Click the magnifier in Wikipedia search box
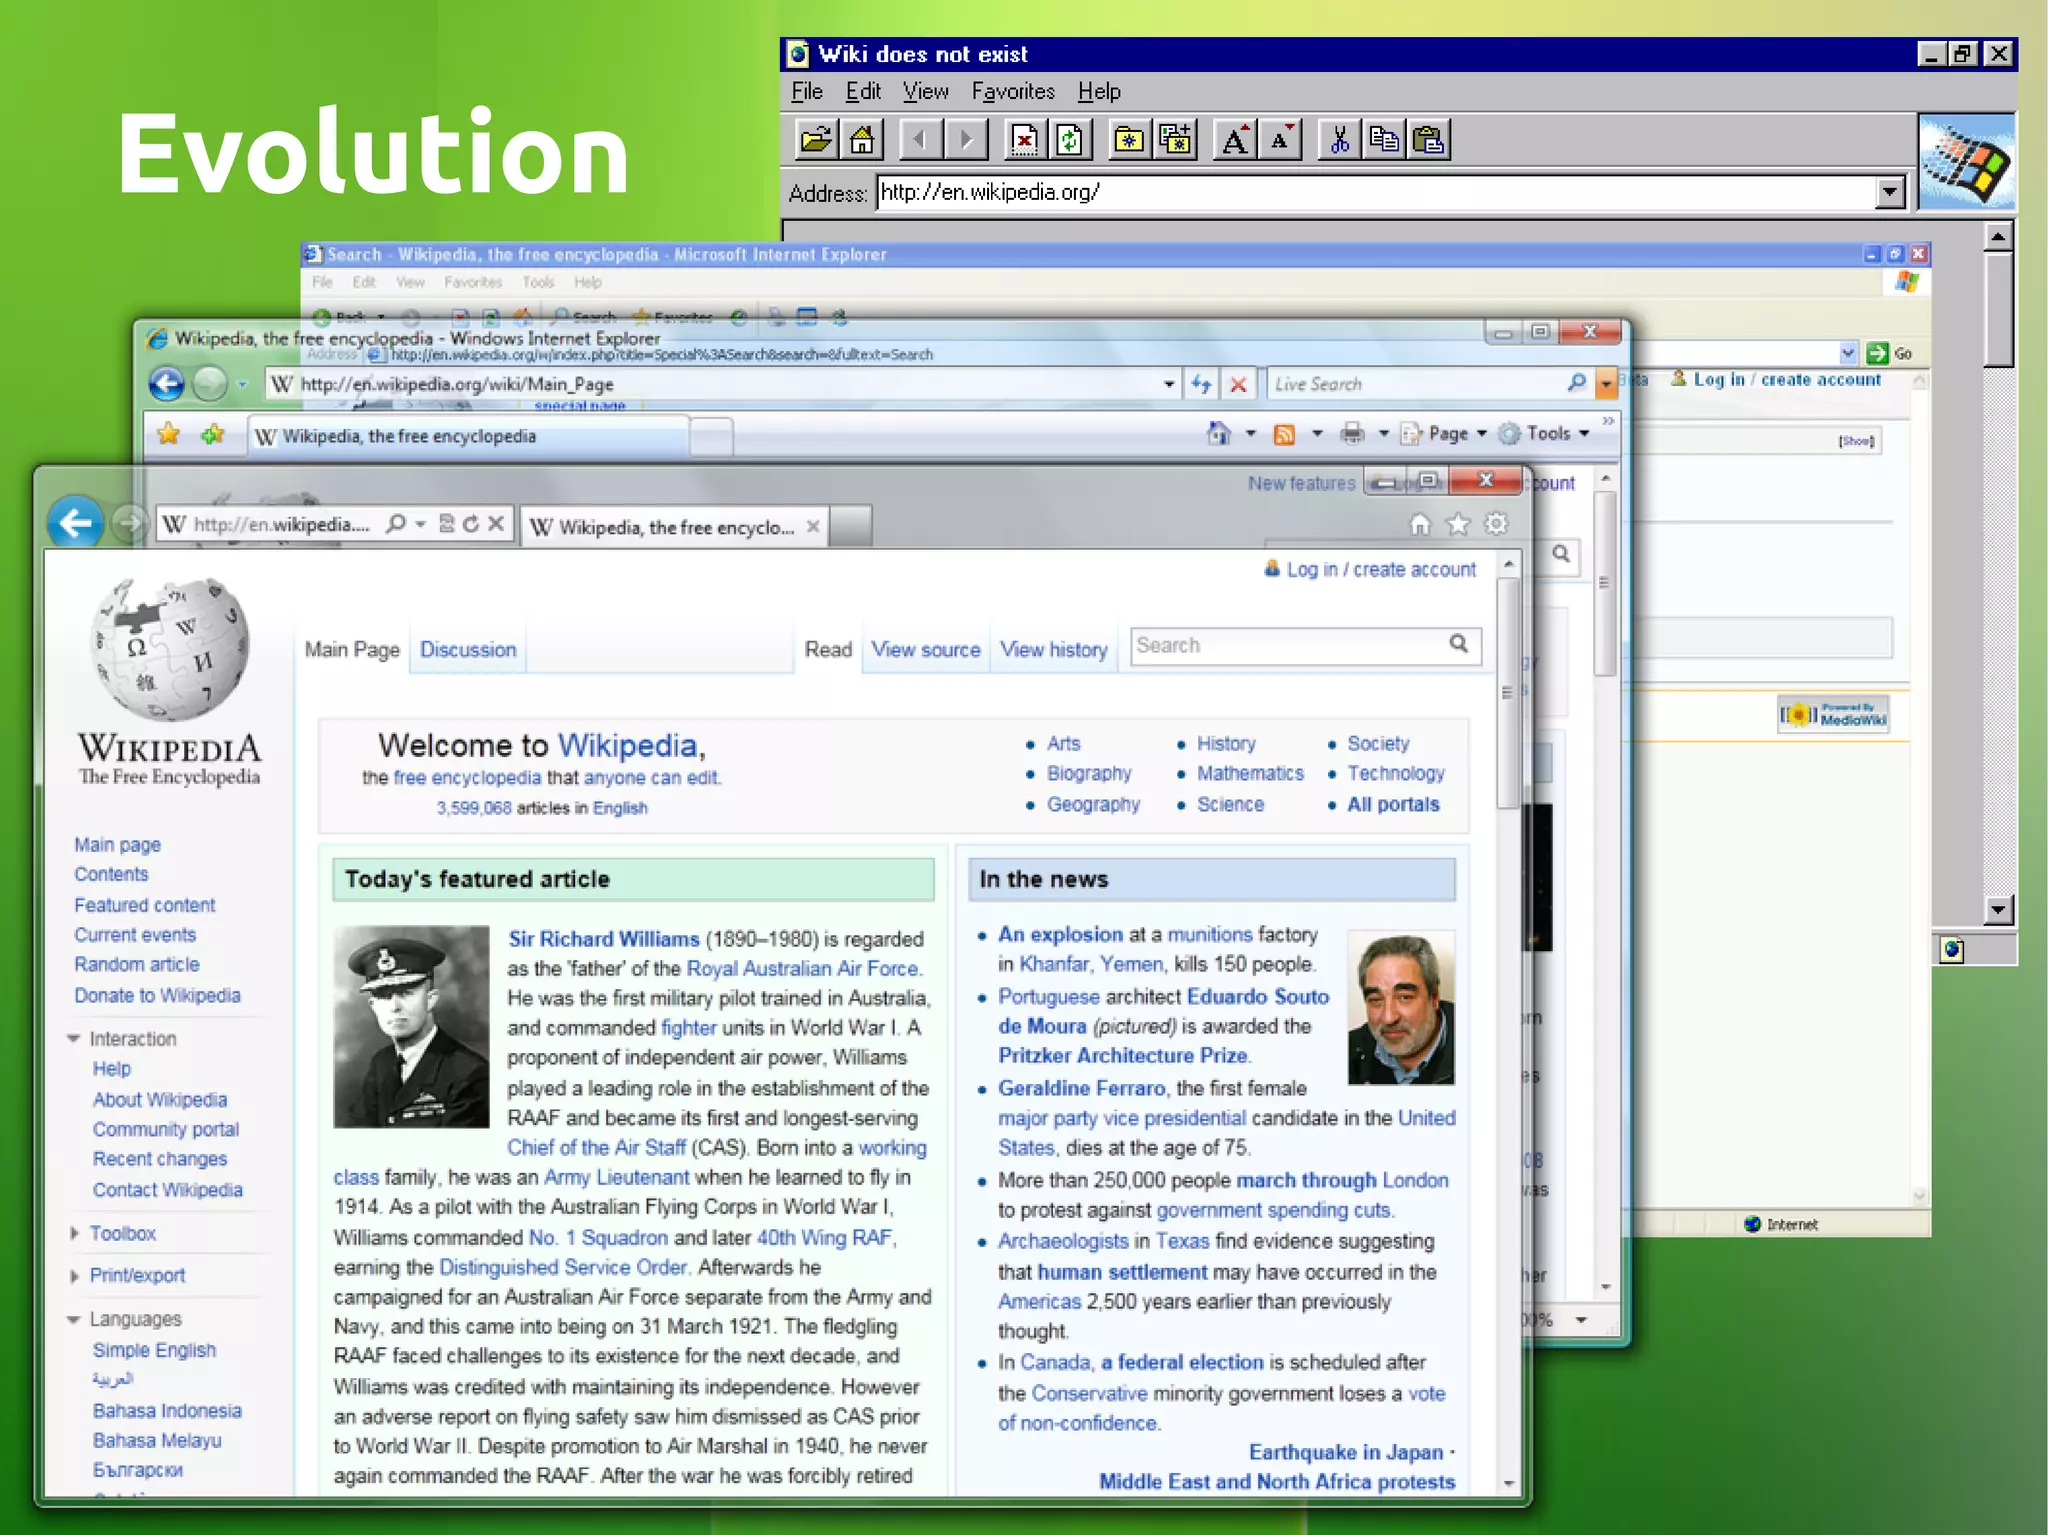This screenshot has width=2048, height=1535. [1459, 644]
